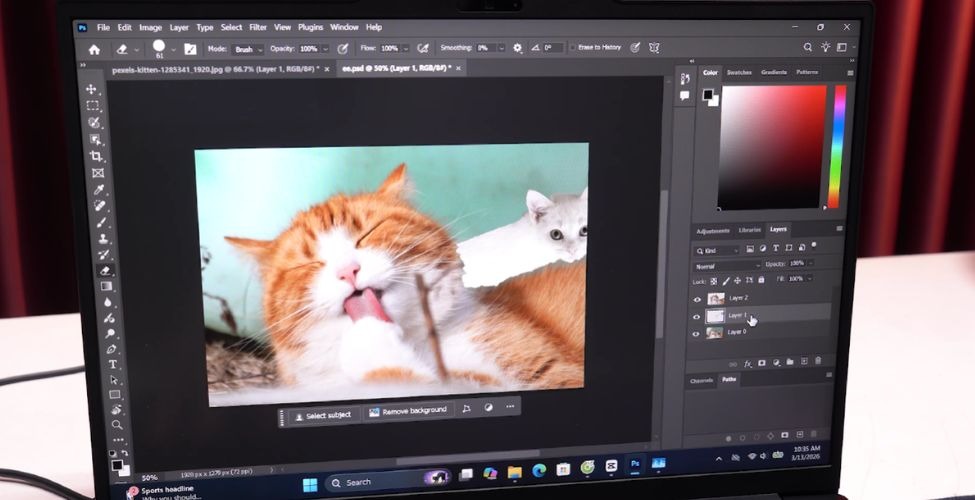Enable the Erase to History checkbox

click(x=572, y=47)
